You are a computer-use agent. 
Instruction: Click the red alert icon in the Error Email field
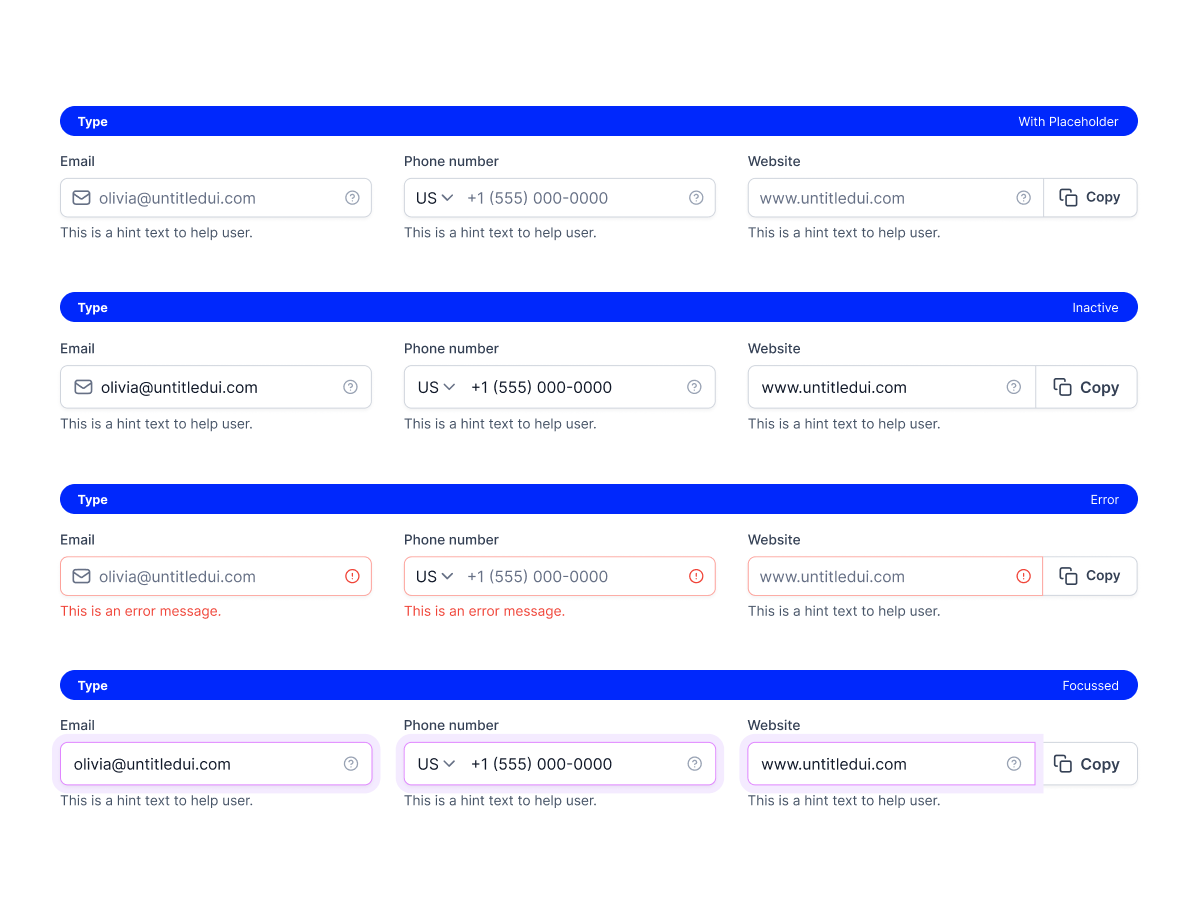point(352,576)
